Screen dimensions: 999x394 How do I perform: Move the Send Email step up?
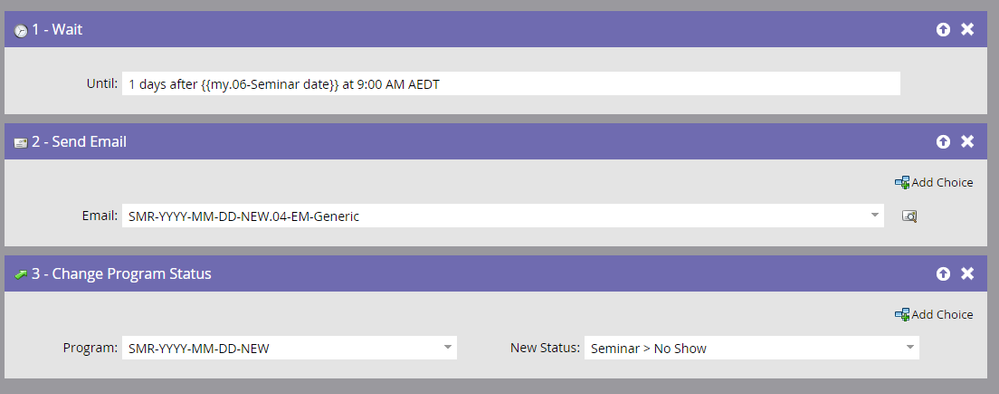click(x=943, y=142)
